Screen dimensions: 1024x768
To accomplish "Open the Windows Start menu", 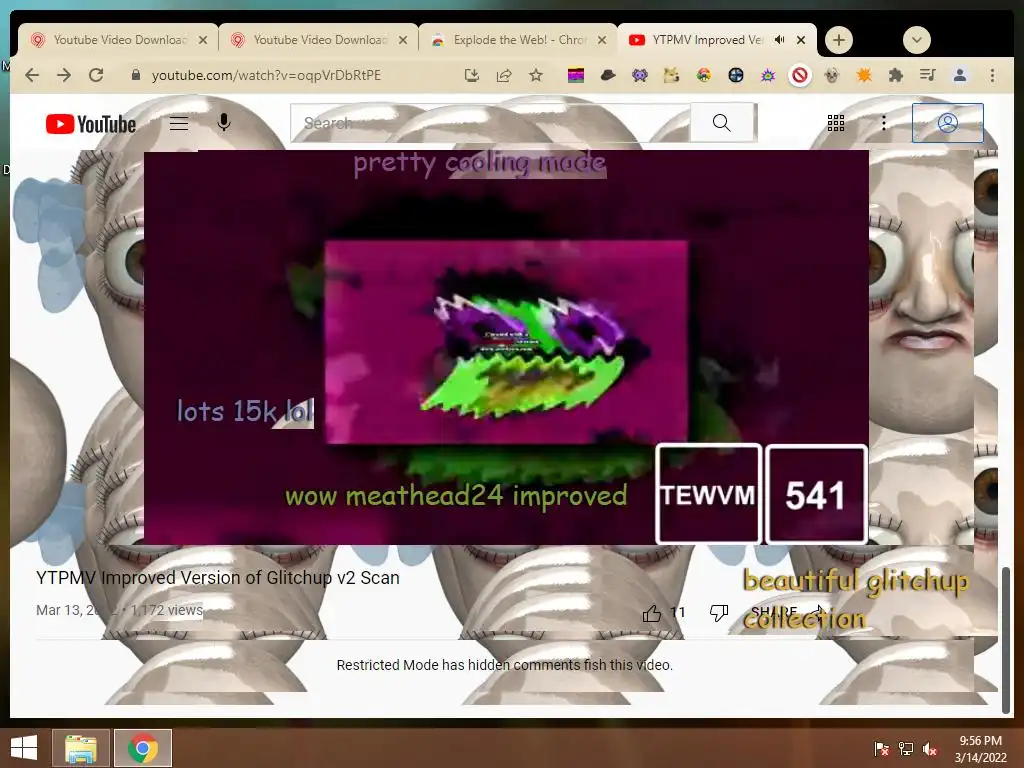I will pyautogui.click(x=24, y=748).
